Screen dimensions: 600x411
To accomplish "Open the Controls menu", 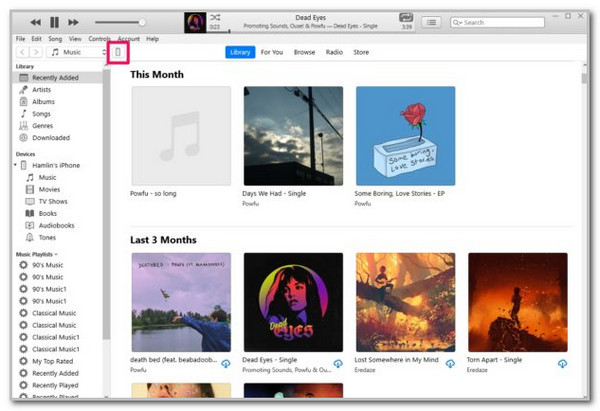I will coord(99,39).
